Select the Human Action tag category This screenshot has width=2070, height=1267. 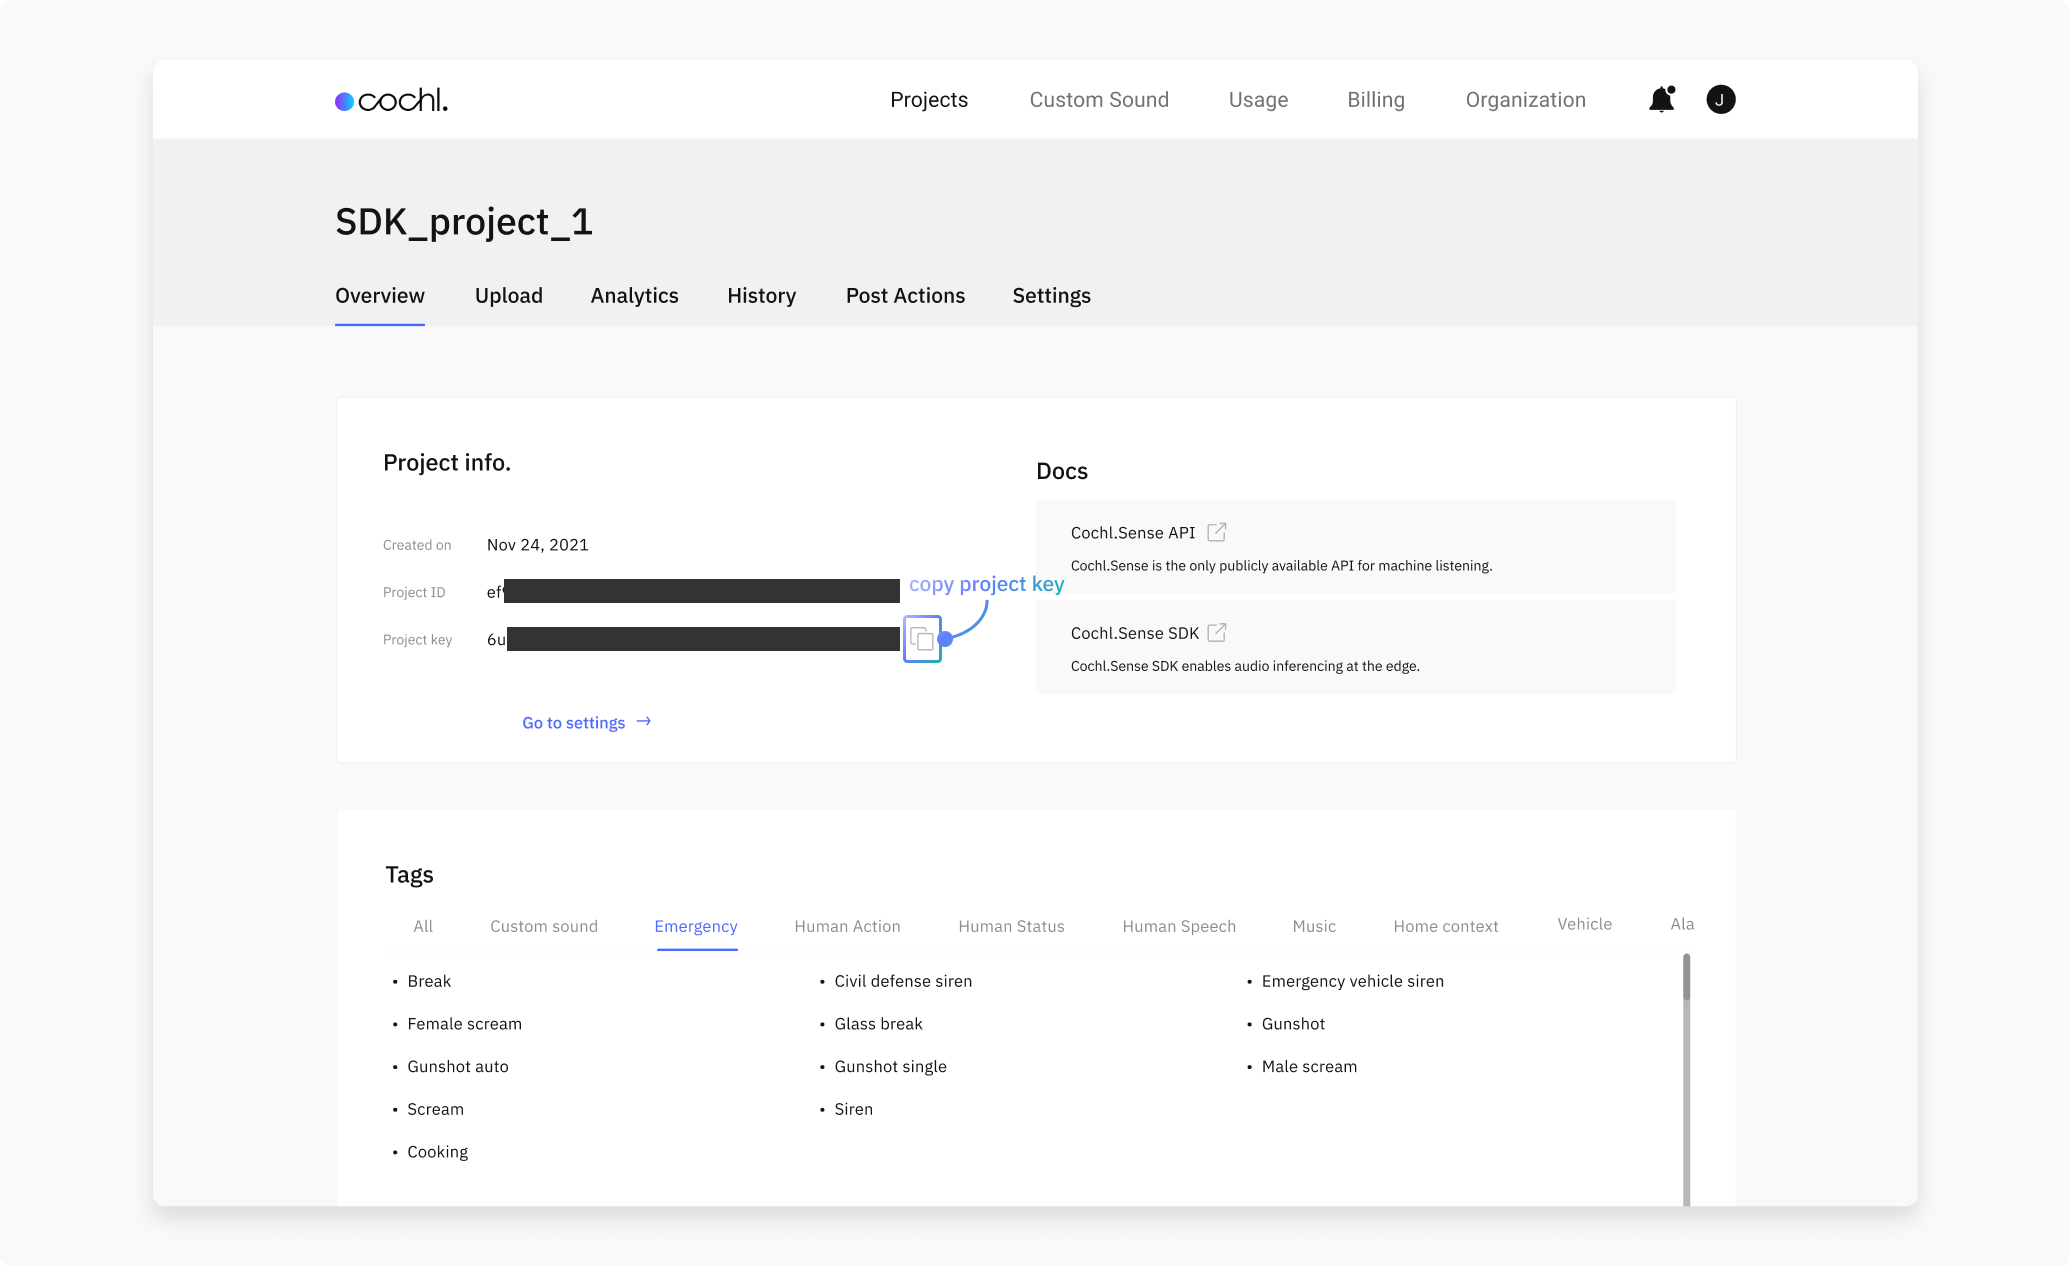click(x=847, y=926)
